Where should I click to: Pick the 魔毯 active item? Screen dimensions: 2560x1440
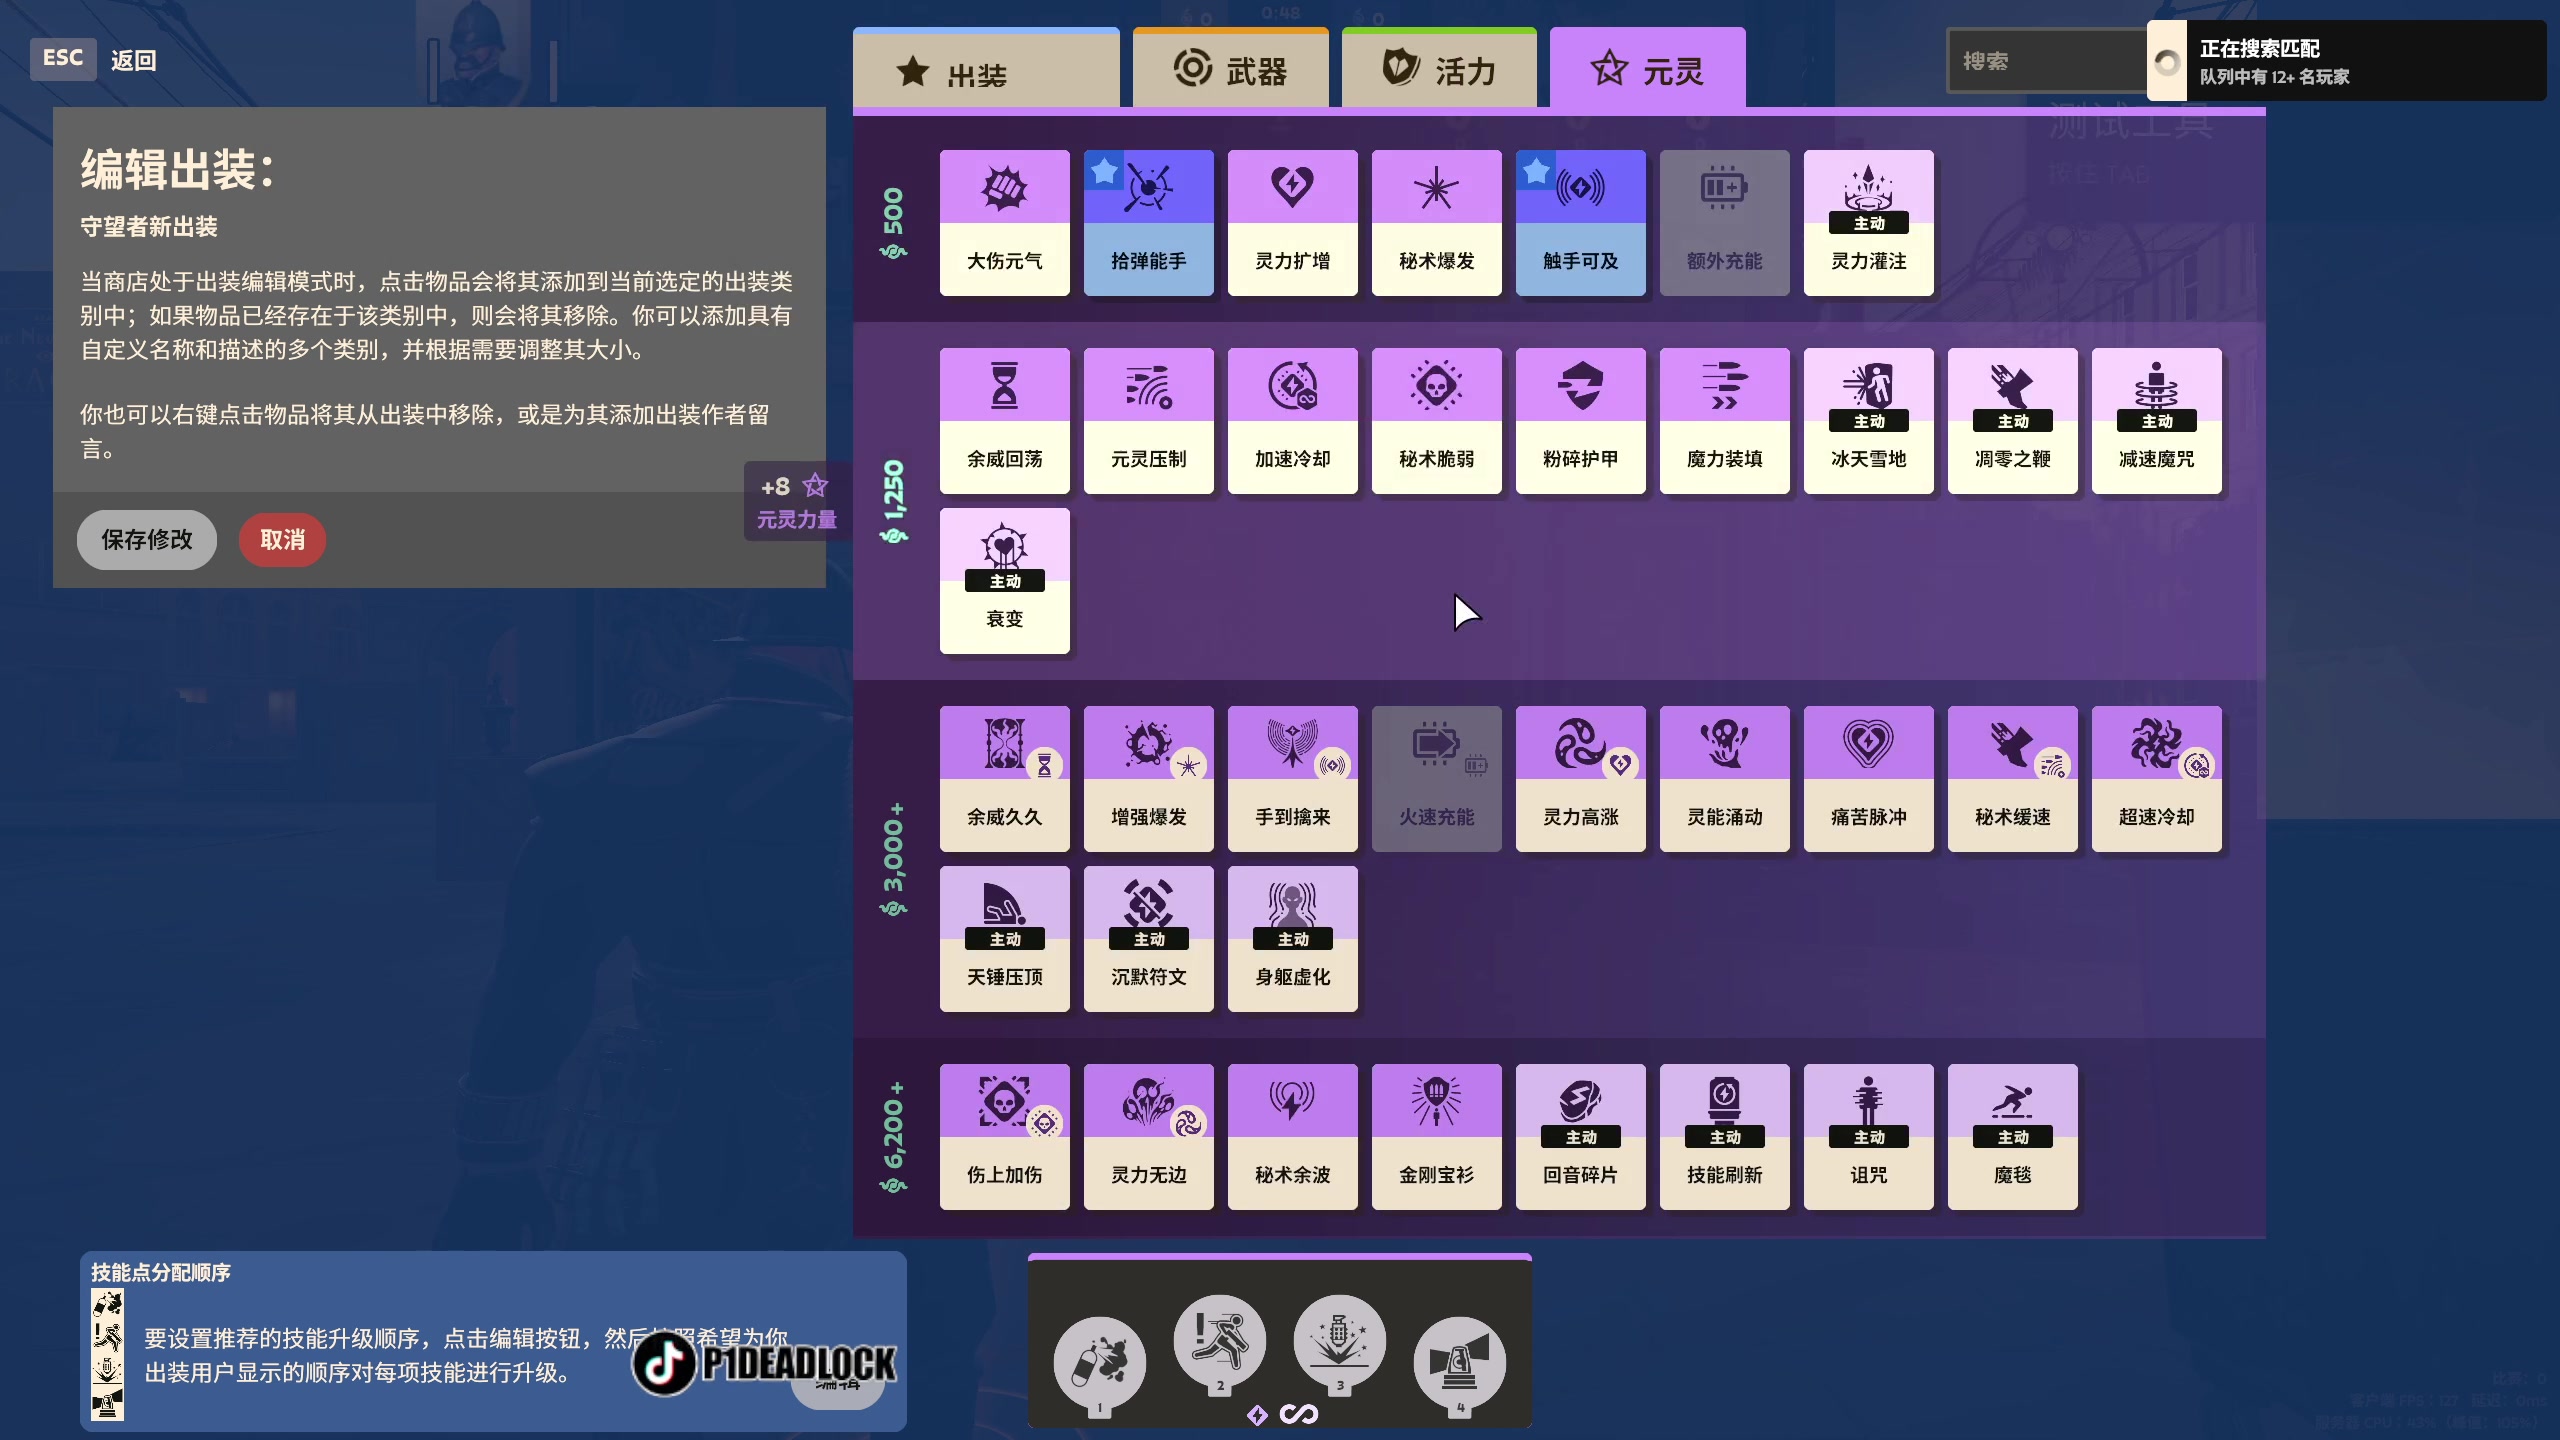click(x=2012, y=1136)
